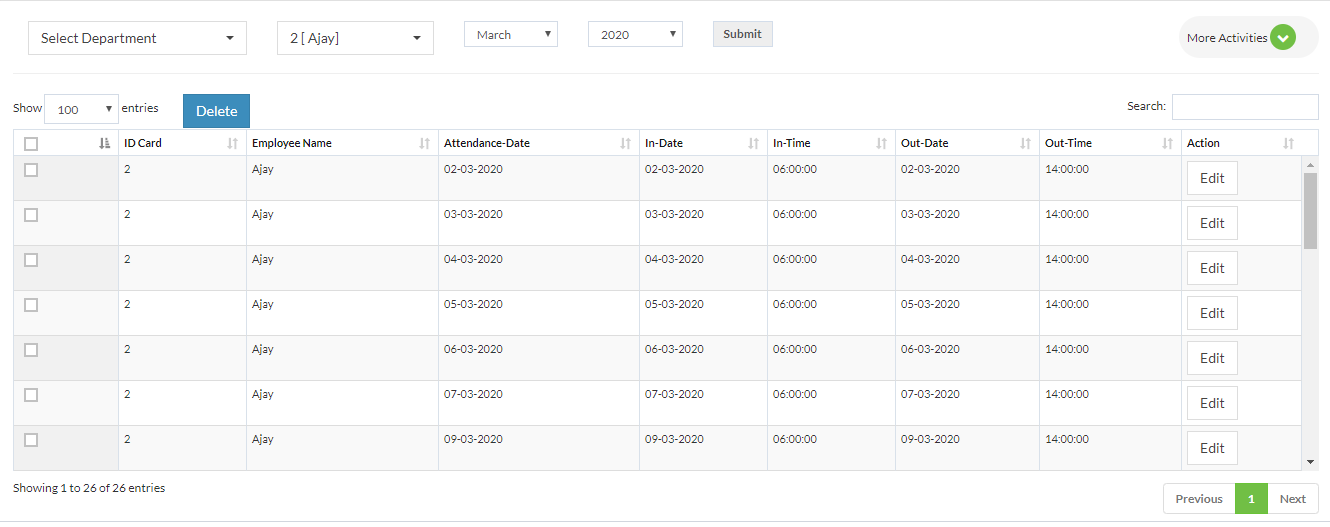Sort by Out-Date column arrows
Screen dimensions: 1330x527
[x=1026, y=143]
